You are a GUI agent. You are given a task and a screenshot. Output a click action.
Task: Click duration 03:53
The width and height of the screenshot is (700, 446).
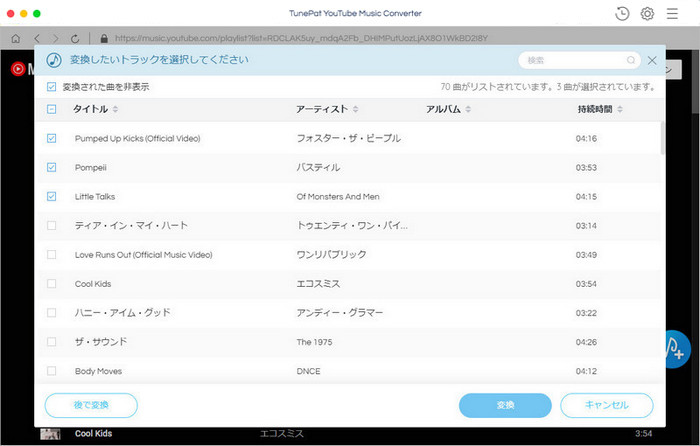[586, 167]
